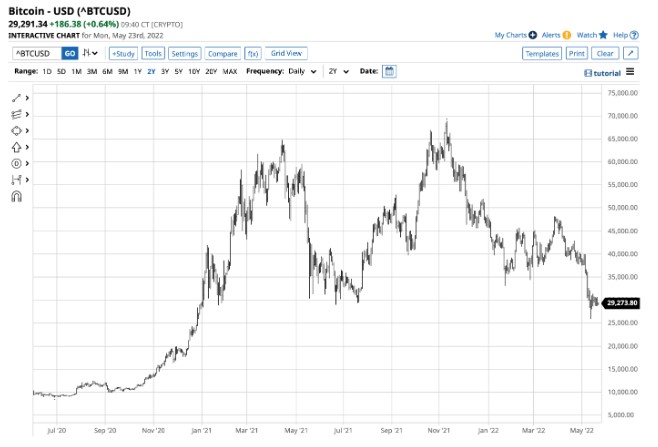Image resolution: width=658 pixels, height=447 pixels.
Task: Select the trend line drawing tool
Action: [16, 98]
